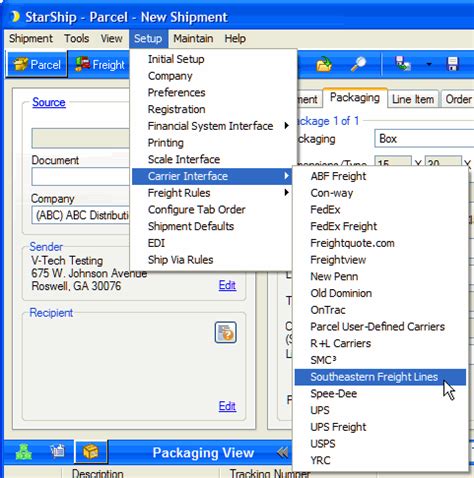Choose USPS carrier interface
The height and width of the screenshot is (478, 474).
pos(380,444)
